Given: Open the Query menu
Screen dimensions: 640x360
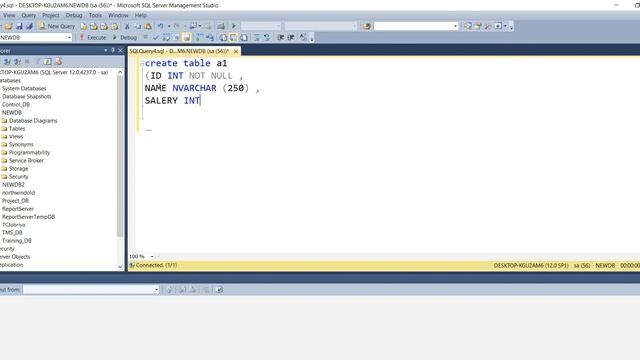Looking at the screenshot, I should (x=29, y=15).
